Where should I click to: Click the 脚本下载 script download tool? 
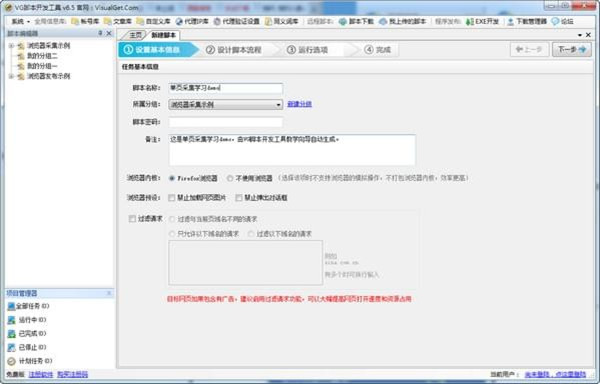click(x=356, y=21)
